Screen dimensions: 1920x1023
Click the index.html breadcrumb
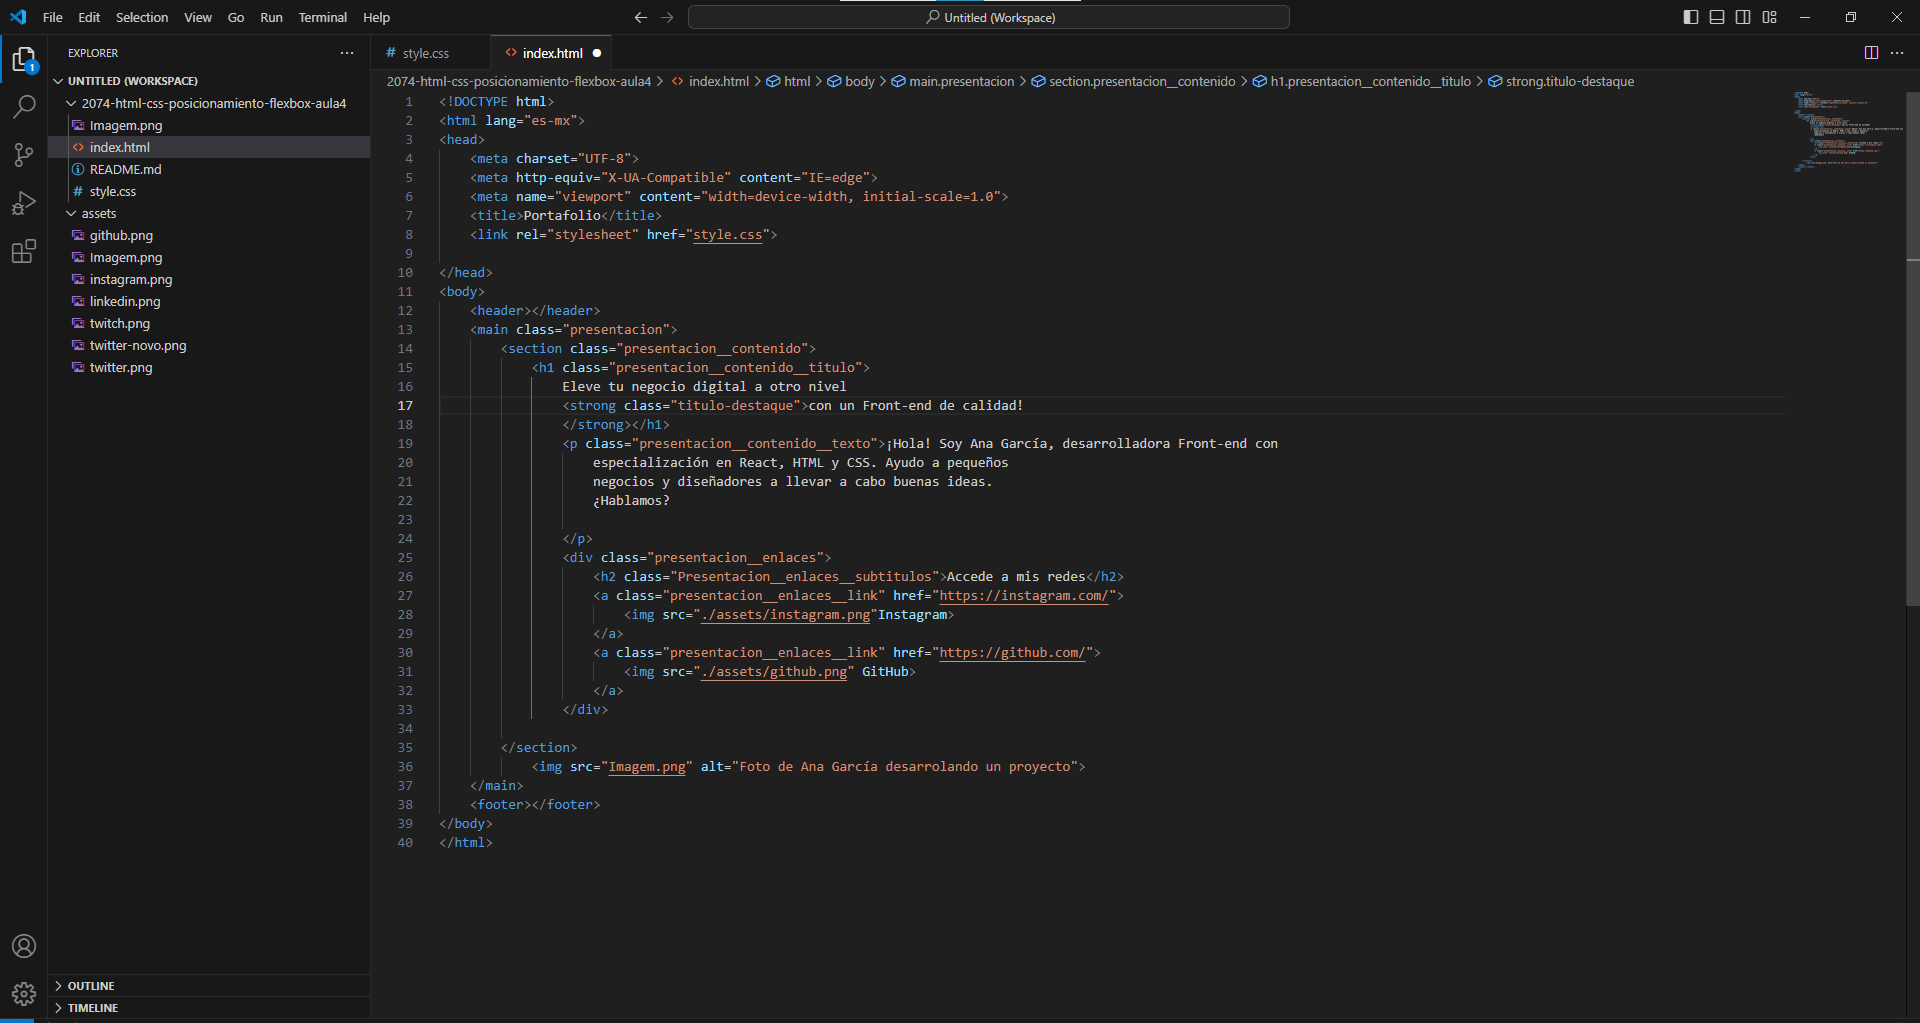[x=710, y=81]
